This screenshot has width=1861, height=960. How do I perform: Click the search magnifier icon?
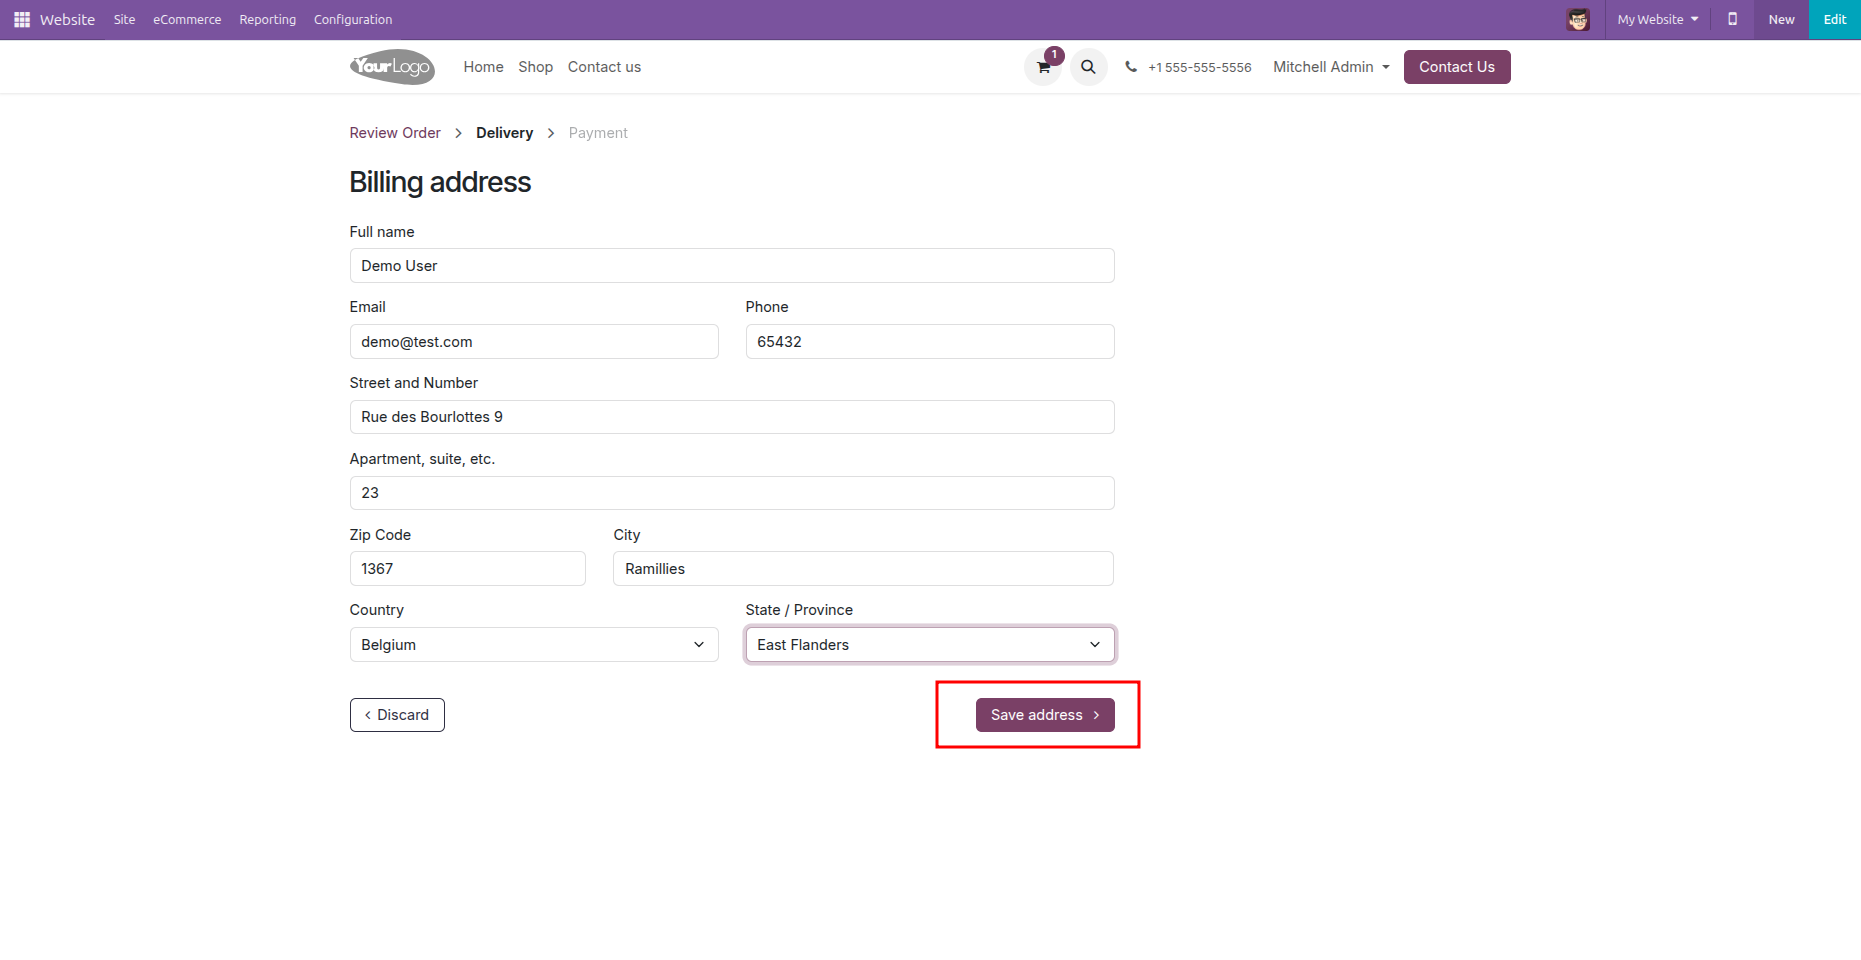pyautogui.click(x=1088, y=67)
